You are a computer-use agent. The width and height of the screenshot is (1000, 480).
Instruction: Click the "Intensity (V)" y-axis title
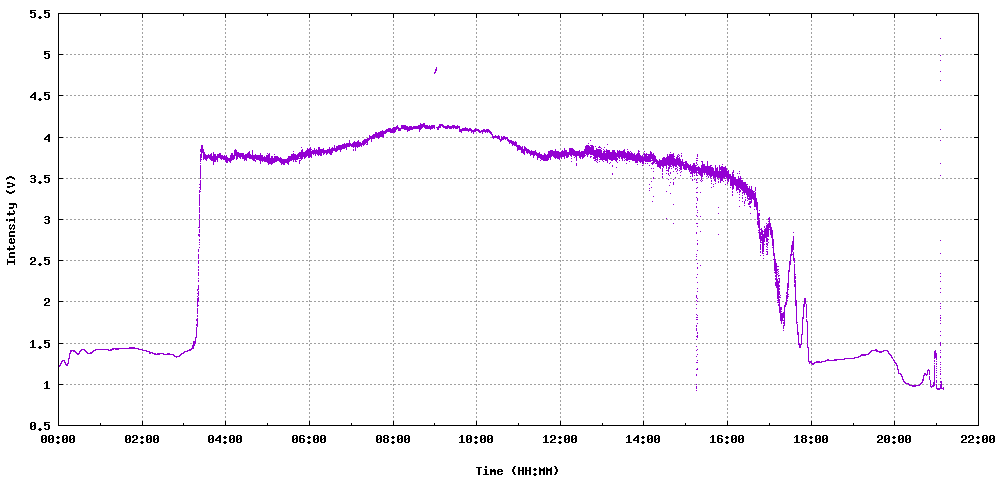pyautogui.click(x=12, y=219)
